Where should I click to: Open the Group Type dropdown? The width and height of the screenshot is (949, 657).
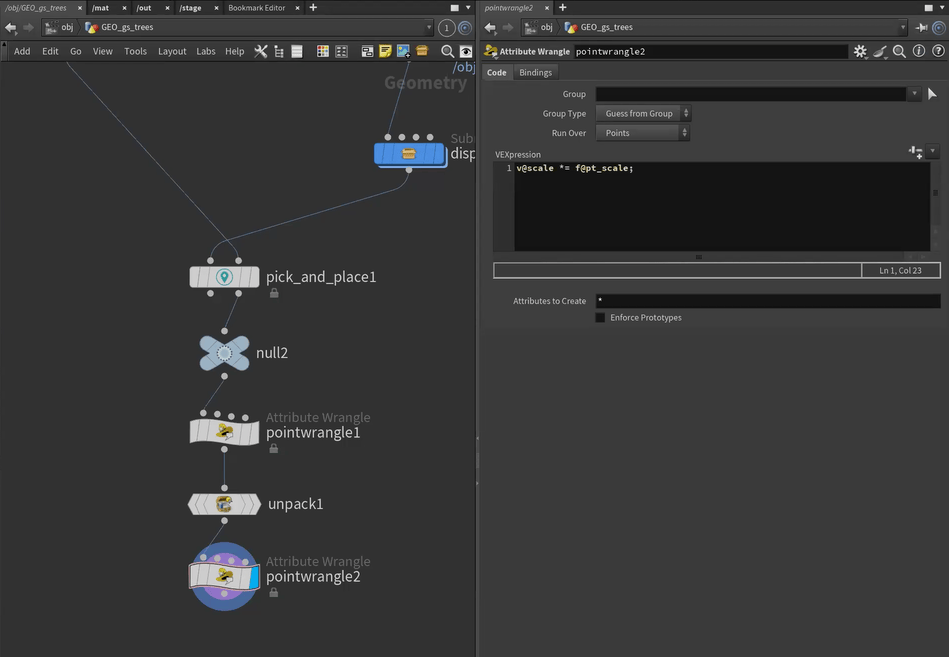point(643,114)
